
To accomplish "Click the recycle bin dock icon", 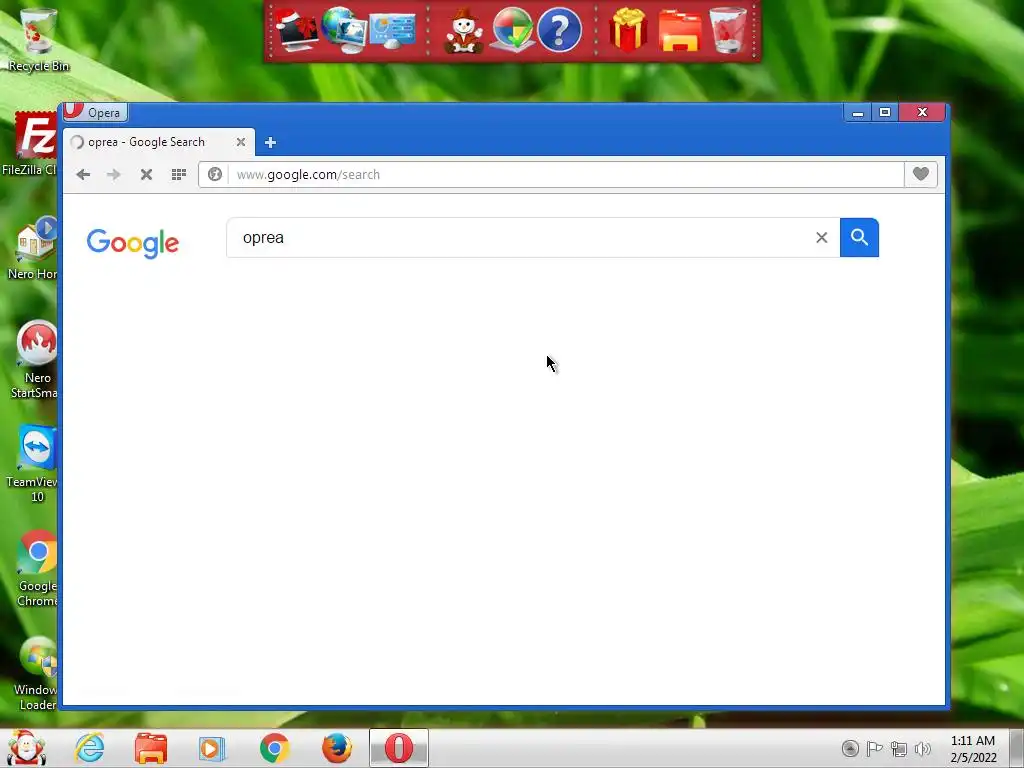I will 728,30.
